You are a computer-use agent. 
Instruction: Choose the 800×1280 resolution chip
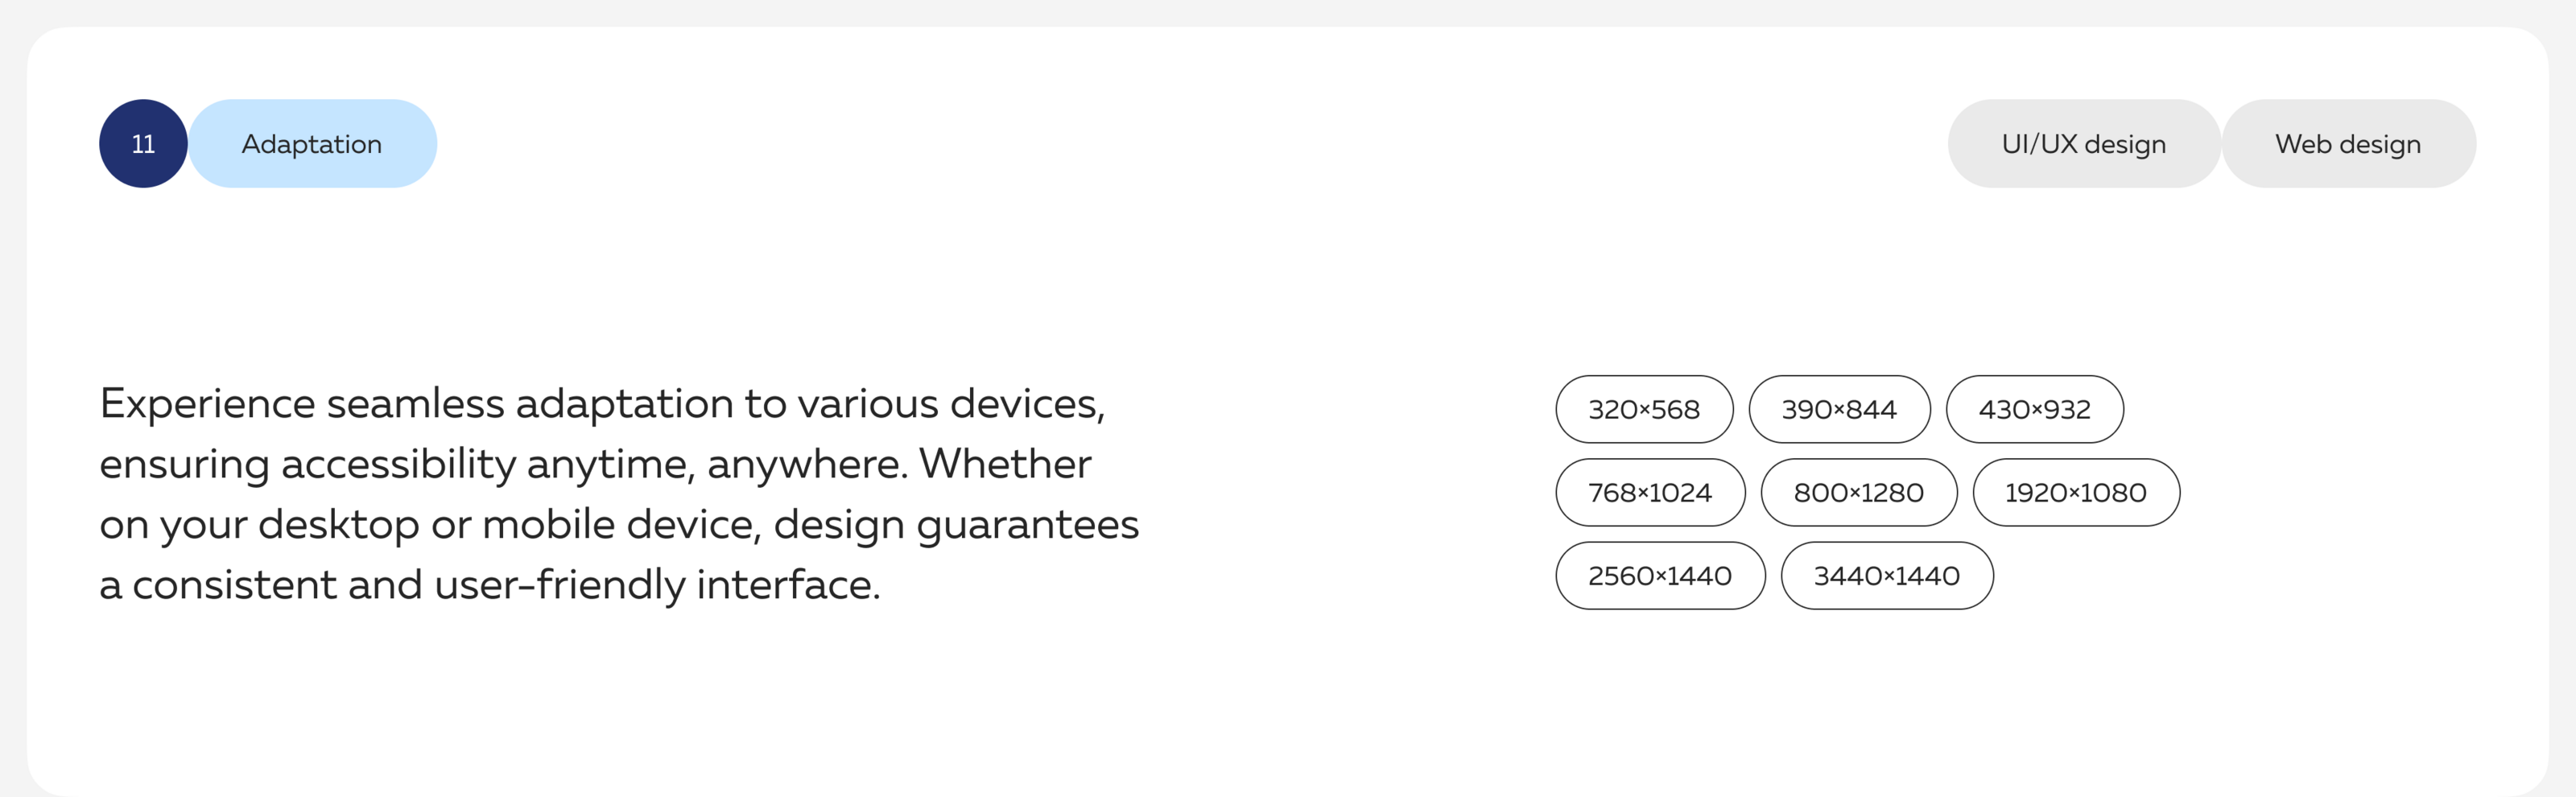point(1857,492)
